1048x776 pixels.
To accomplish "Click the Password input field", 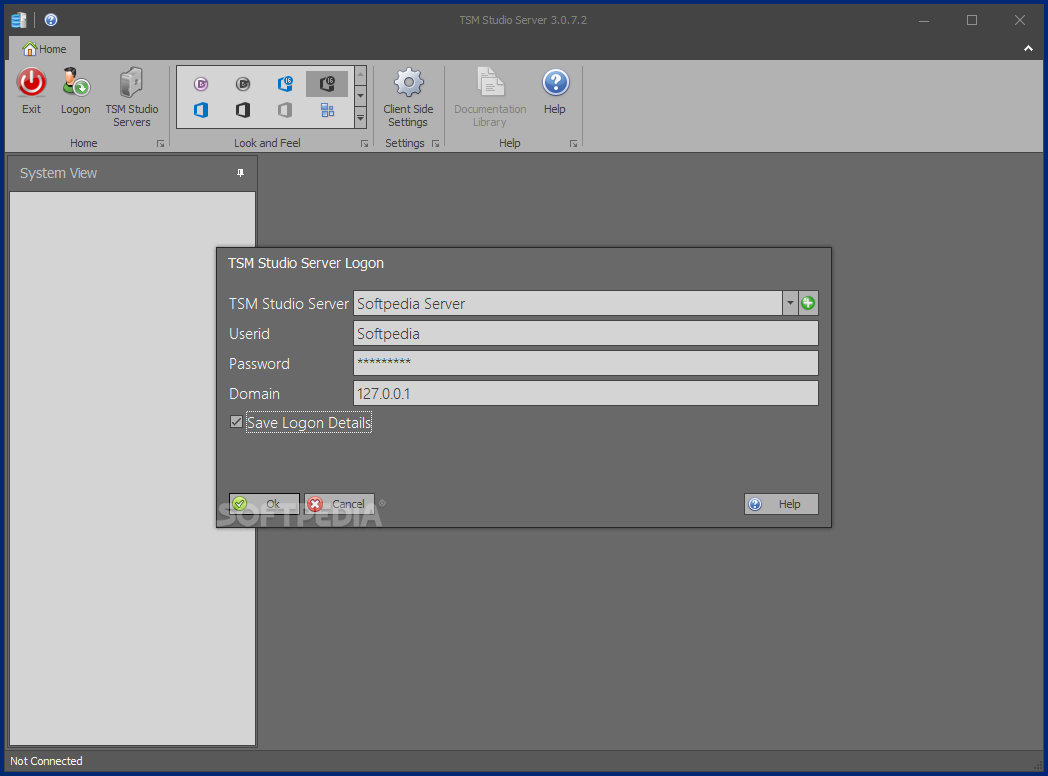I will [585, 364].
